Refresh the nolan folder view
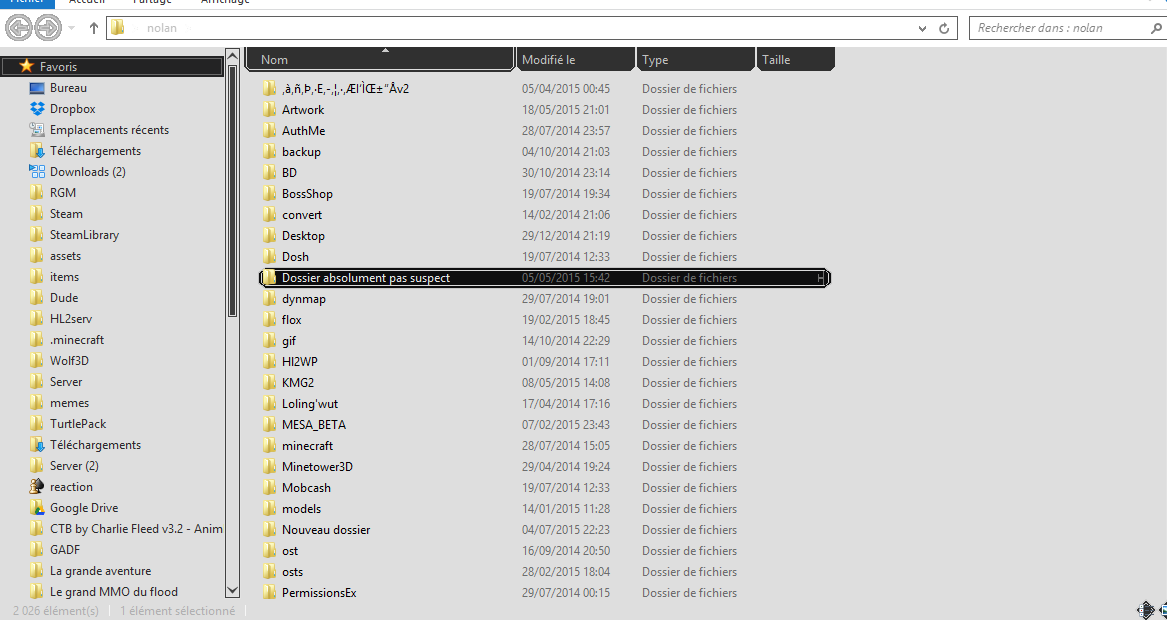 pyautogui.click(x=943, y=29)
